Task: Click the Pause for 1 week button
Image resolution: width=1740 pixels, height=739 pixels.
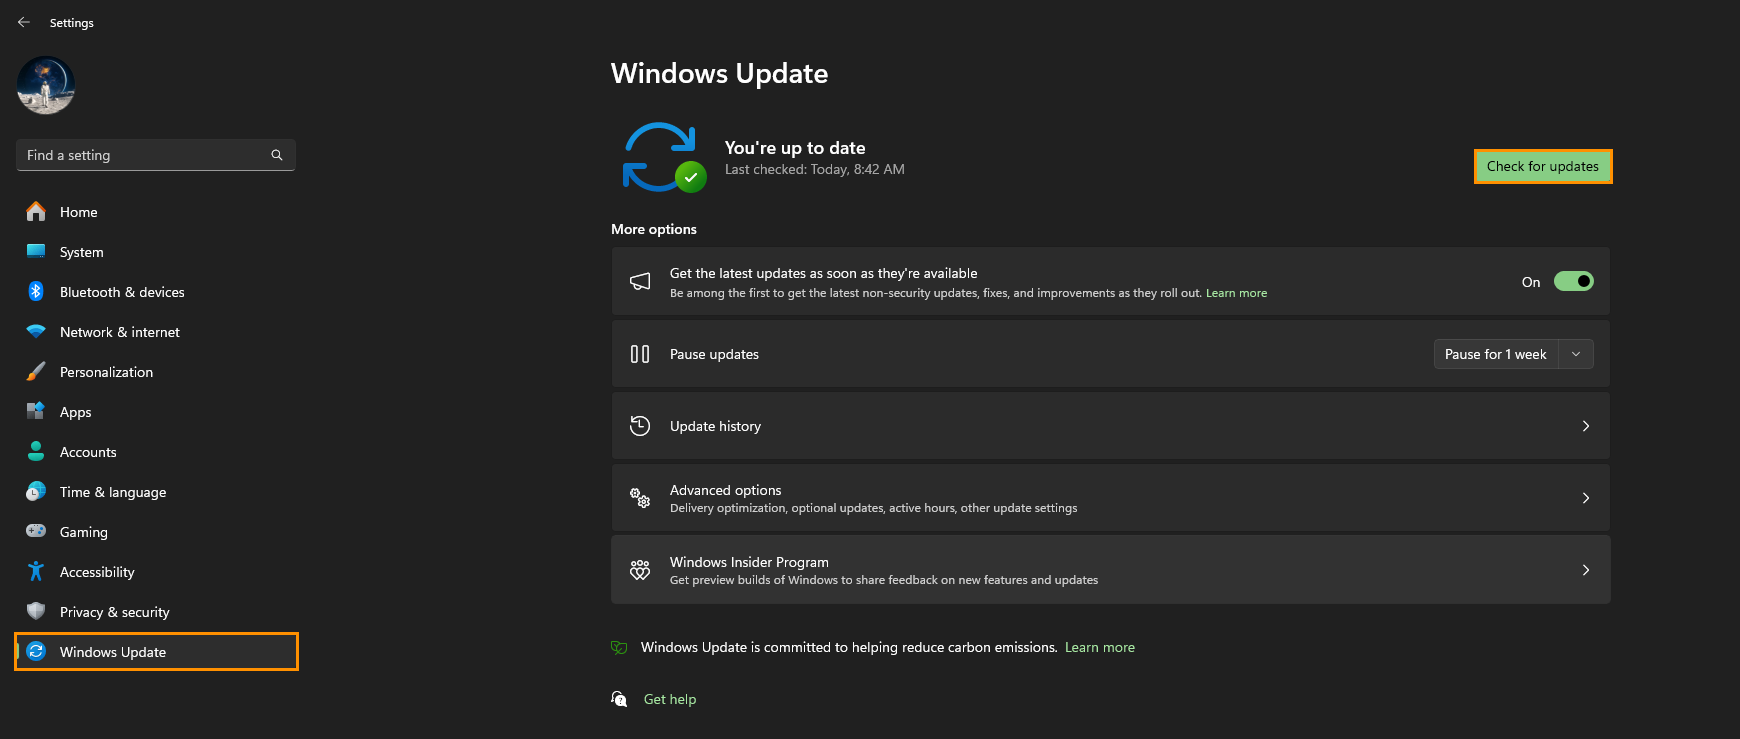Action: click(x=1496, y=354)
